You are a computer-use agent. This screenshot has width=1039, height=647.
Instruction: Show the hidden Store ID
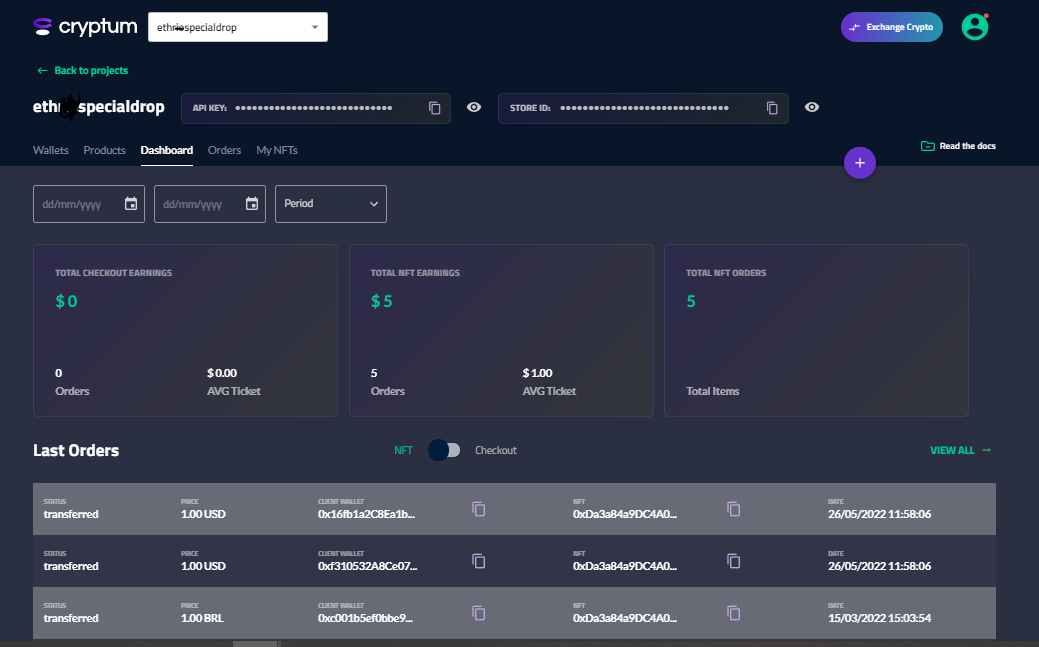pos(812,108)
